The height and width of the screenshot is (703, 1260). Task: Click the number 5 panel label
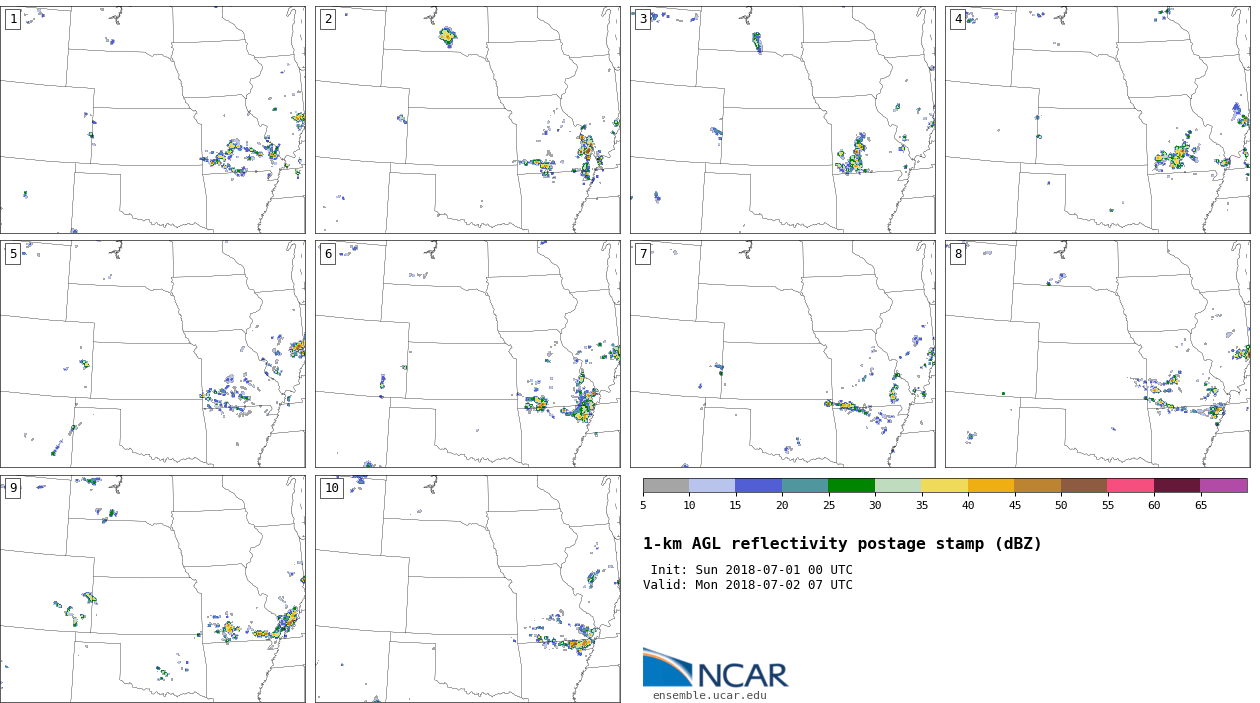[13, 254]
